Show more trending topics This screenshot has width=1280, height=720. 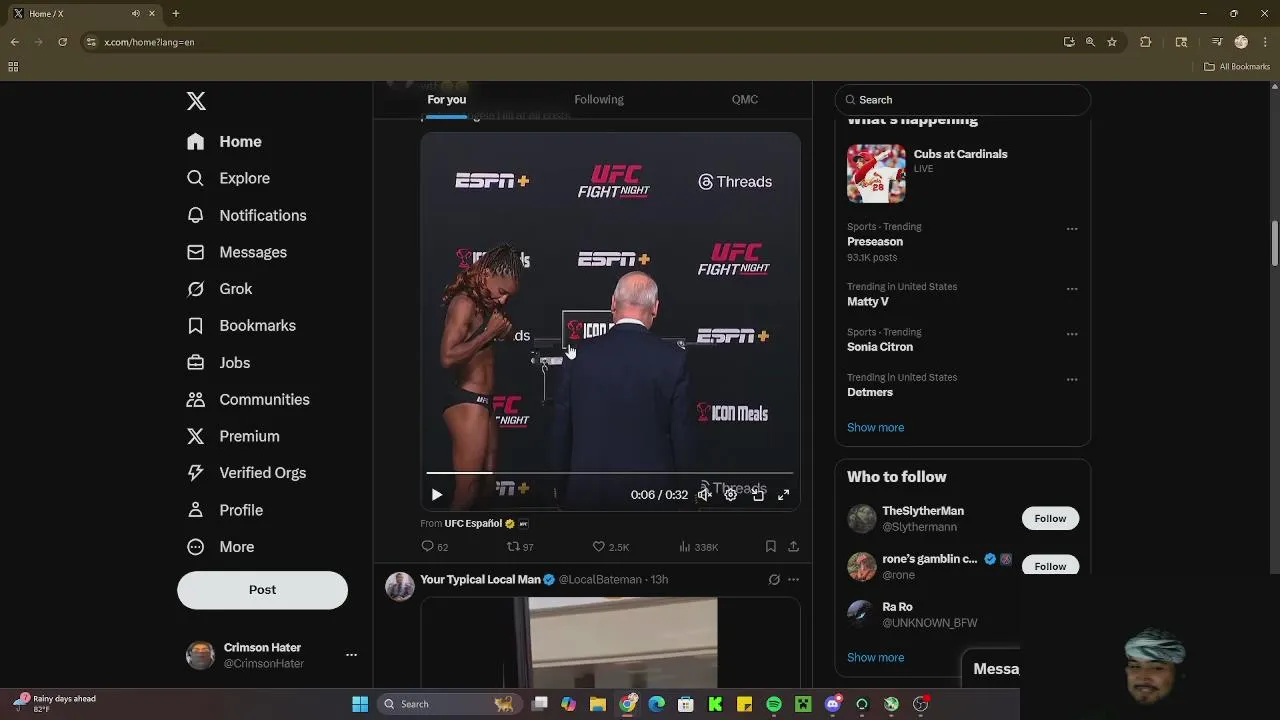[875, 428]
